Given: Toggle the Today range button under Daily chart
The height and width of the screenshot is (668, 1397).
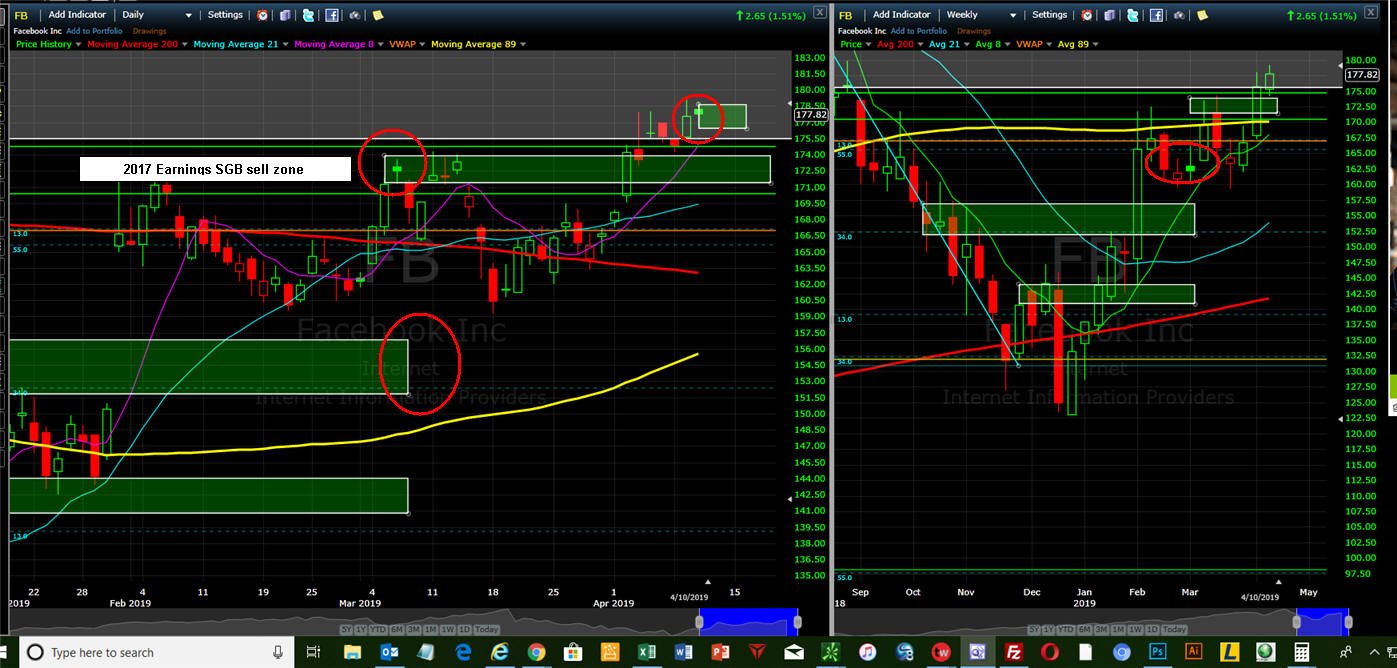Looking at the screenshot, I should tap(486, 629).
